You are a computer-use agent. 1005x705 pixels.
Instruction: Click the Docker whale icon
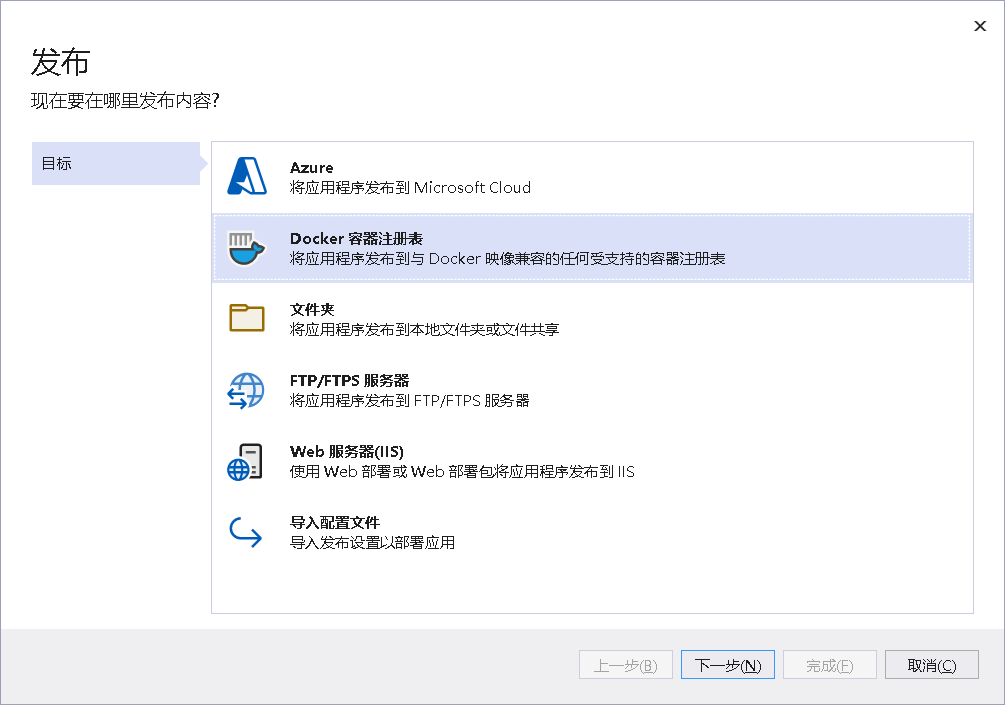246,248
